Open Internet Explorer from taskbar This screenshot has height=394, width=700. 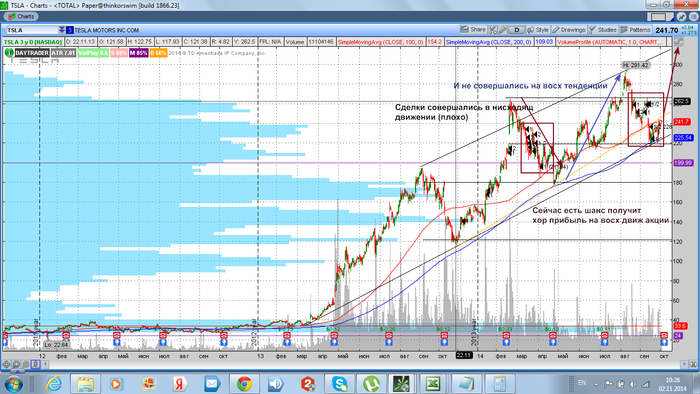point(54,384)
